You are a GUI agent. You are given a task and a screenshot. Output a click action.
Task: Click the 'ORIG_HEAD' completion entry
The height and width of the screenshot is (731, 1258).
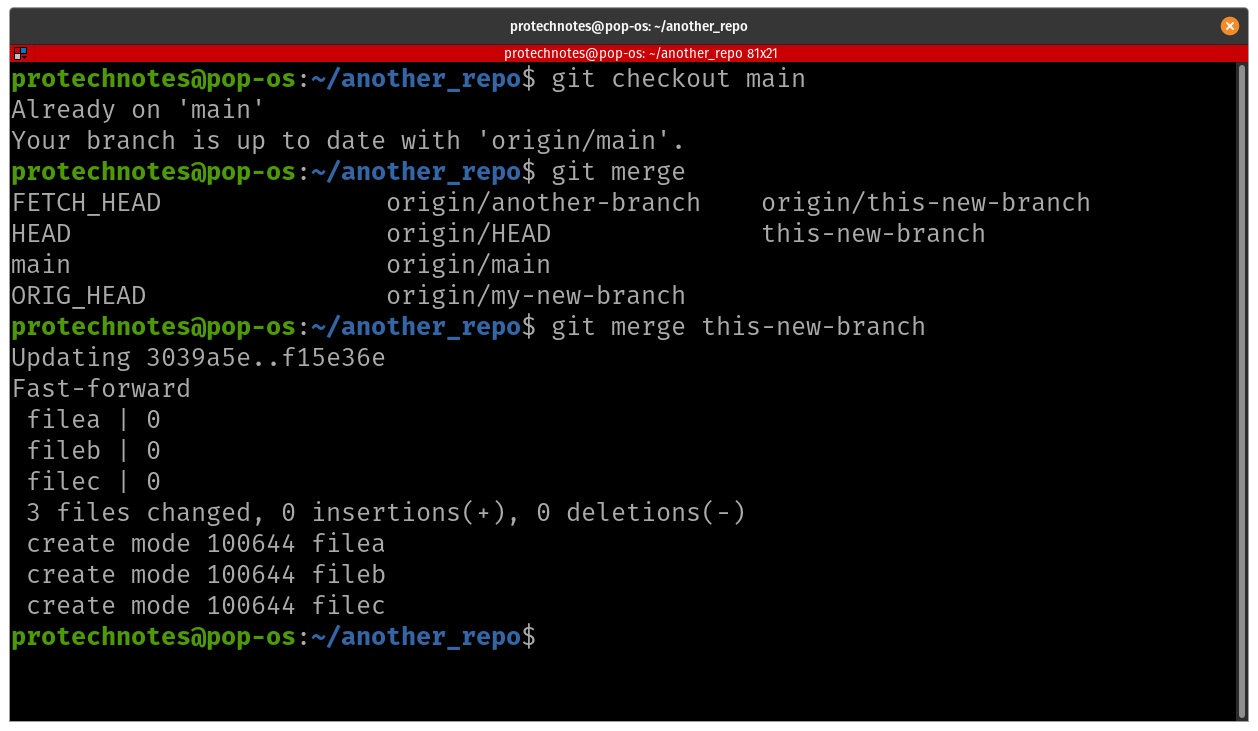(x=79, y=296)
